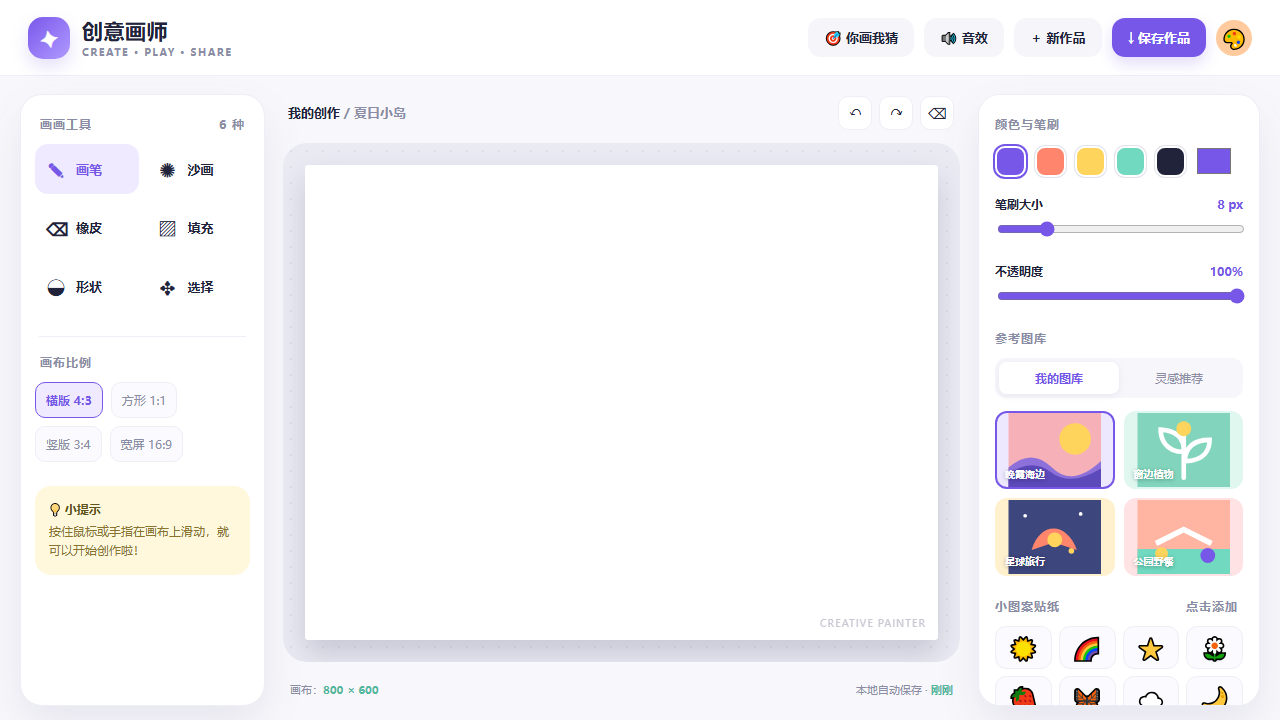This screenshot has height=720, width=1280.
Task: Open the palette avatar profile
Action: coord(1234,38)
